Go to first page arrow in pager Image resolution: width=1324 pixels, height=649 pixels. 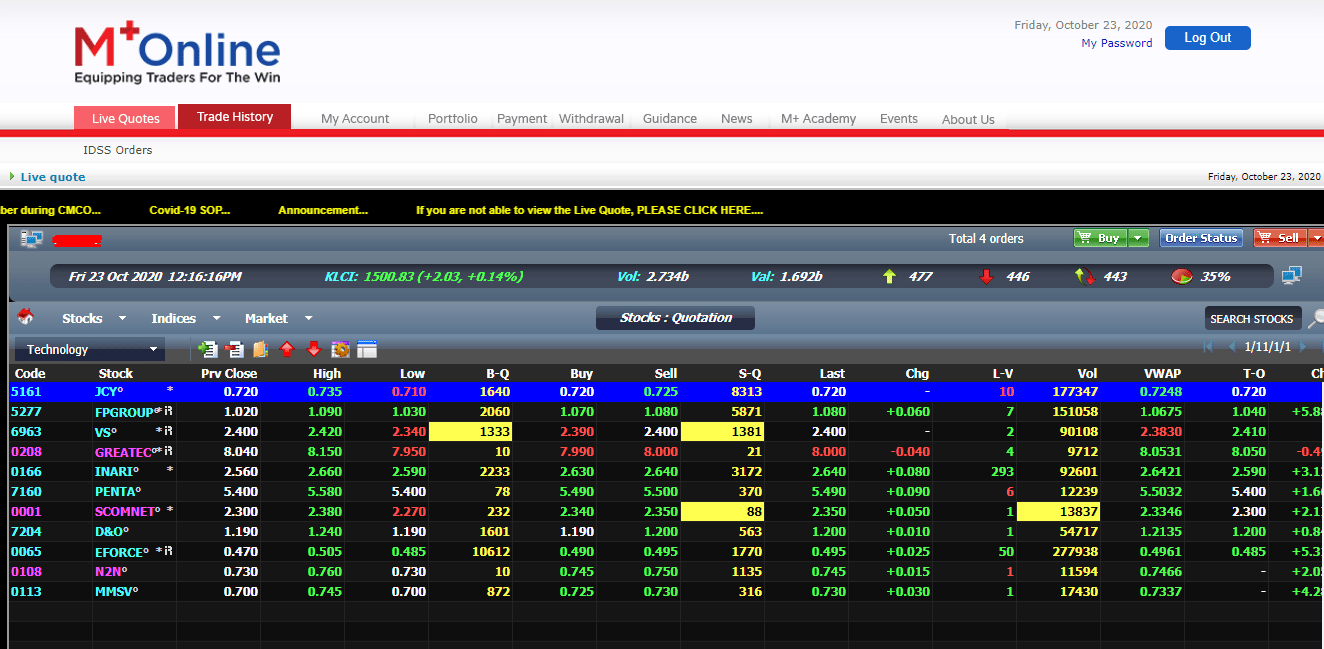point(1208,347)
